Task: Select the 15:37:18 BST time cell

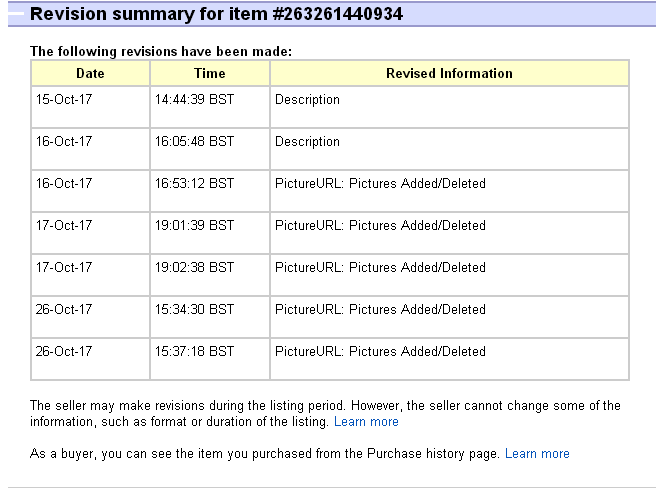Action: [x=194, y=352]
